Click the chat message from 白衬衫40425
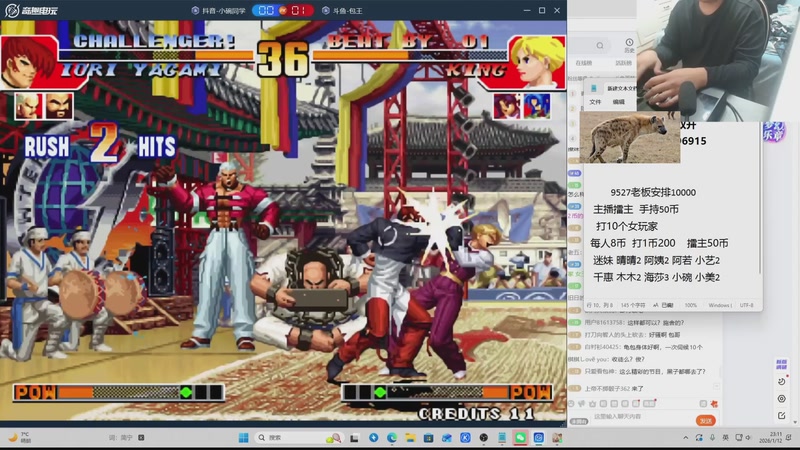The height and width of the screenshot is (450, 800). (x=643, y=347)
